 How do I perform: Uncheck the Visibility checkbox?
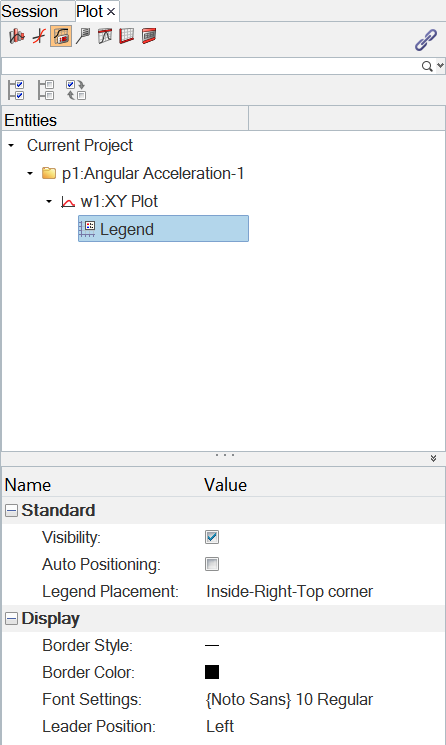(x=212, y=537)
